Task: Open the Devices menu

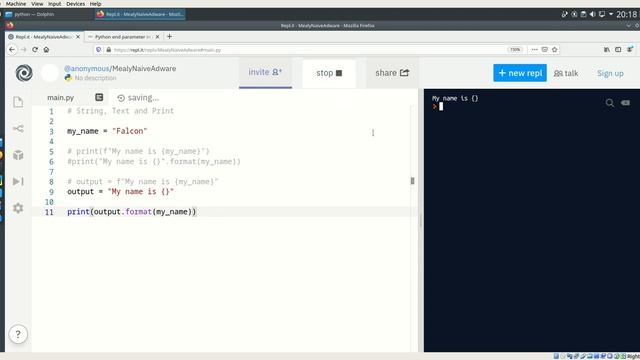Action: click(x=76, y=4)
